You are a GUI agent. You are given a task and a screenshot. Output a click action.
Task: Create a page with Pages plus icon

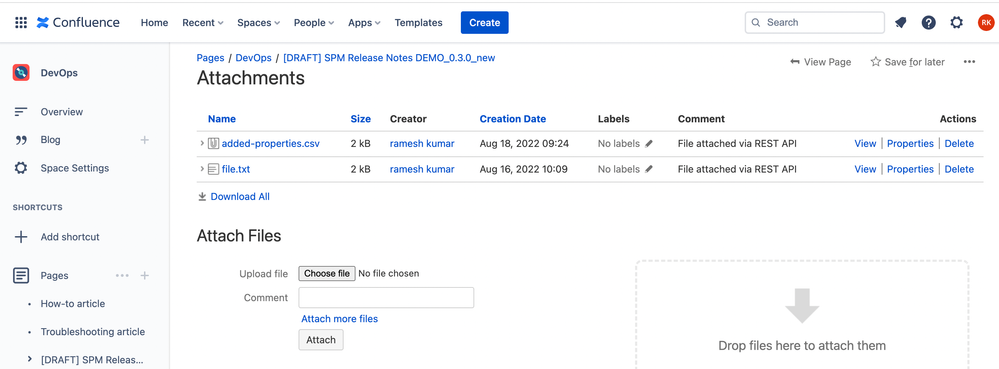pyautogui.click(x=145, y=275)
